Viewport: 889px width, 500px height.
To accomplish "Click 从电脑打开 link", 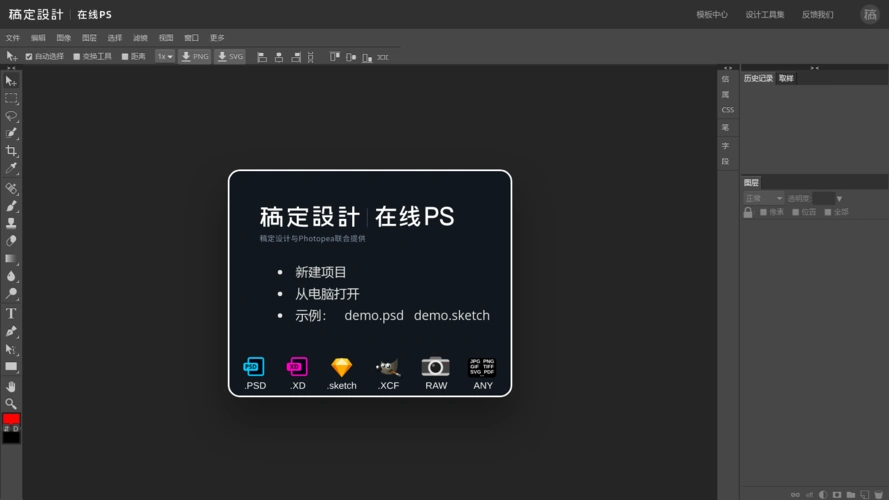I will [327, 294].
